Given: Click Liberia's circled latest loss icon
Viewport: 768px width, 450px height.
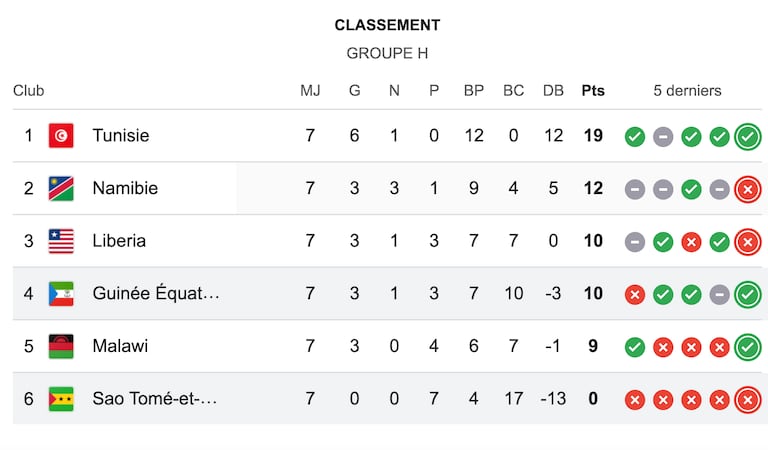Looking at the screenshot, I should [x=747, y=242].
